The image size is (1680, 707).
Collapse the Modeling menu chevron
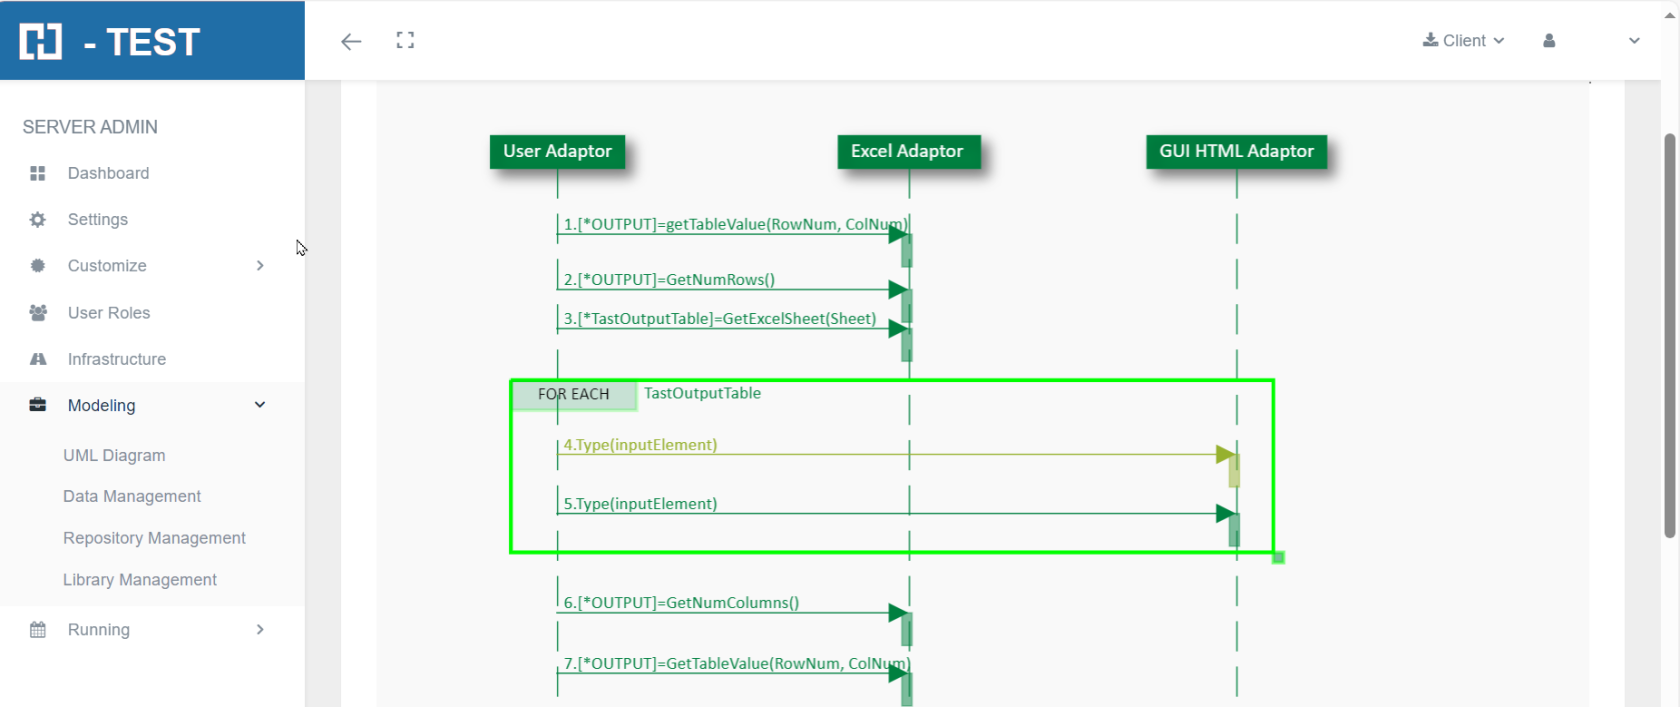260,405
